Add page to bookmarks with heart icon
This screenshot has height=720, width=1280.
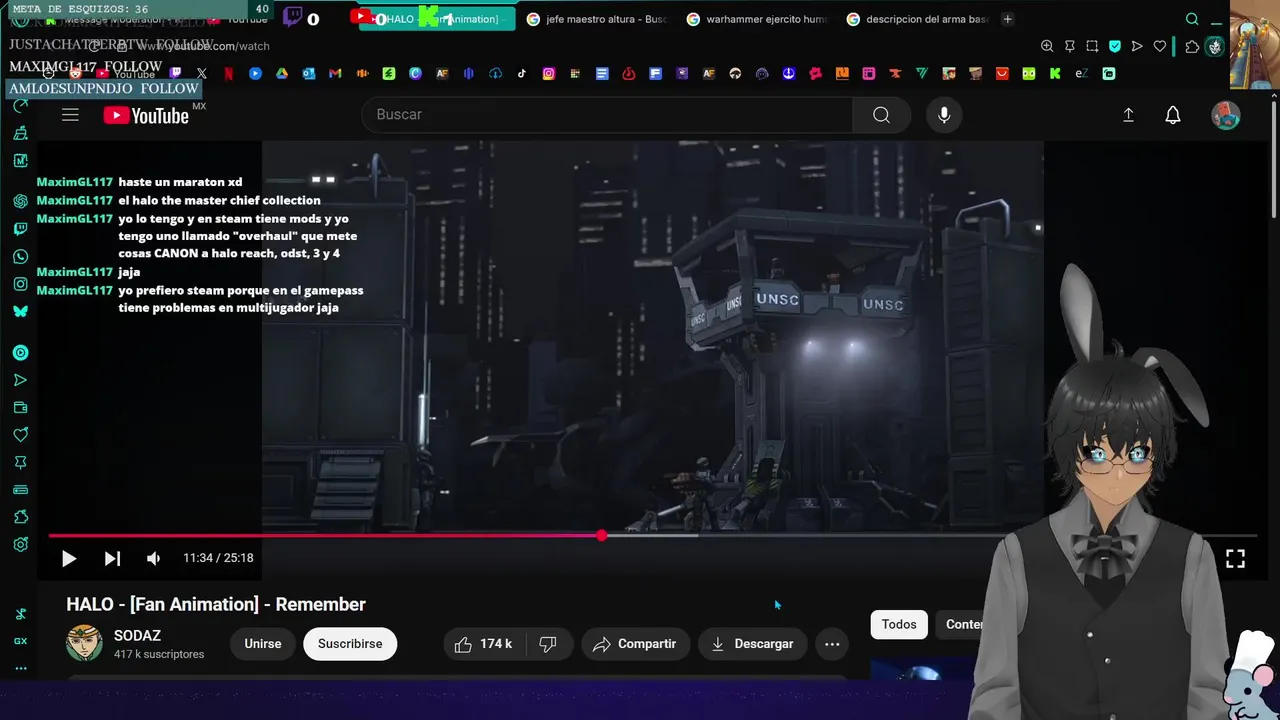click(x=1160, y=46)
